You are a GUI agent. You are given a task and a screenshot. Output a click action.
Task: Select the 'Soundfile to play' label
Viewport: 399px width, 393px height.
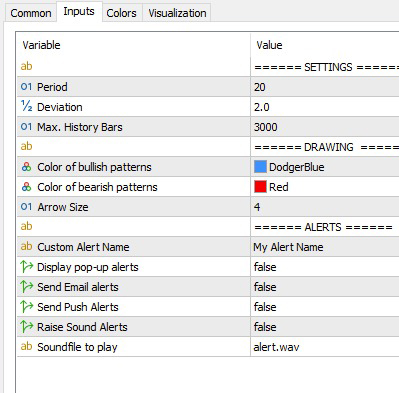[x=77, y=347]
